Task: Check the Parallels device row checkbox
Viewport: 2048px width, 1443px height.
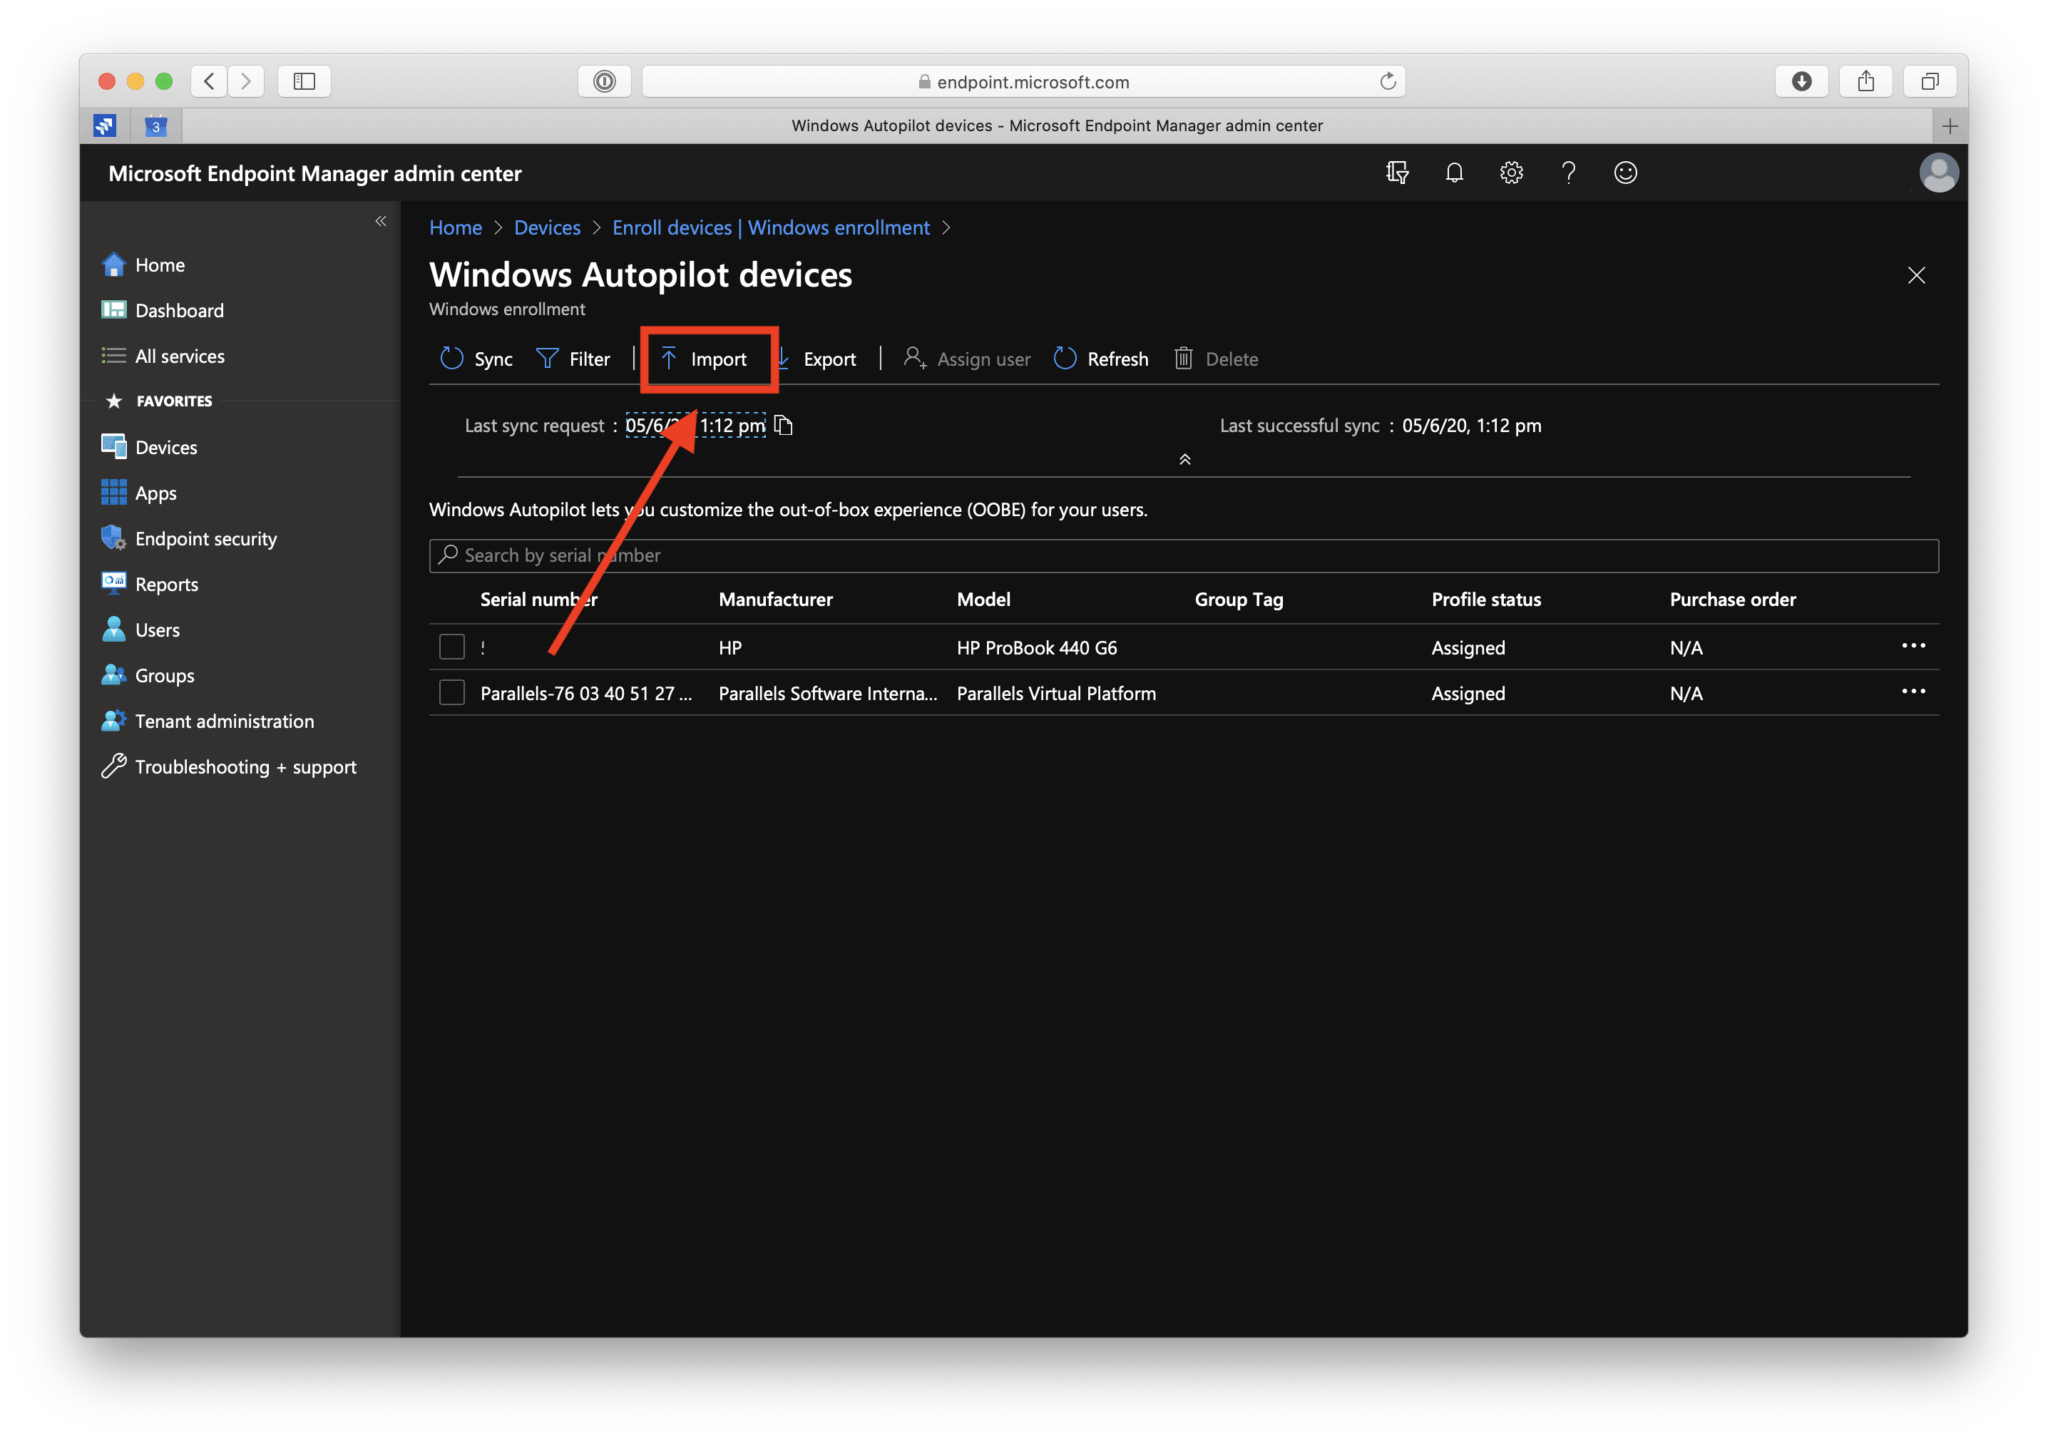Action: [x=451, y=692]
